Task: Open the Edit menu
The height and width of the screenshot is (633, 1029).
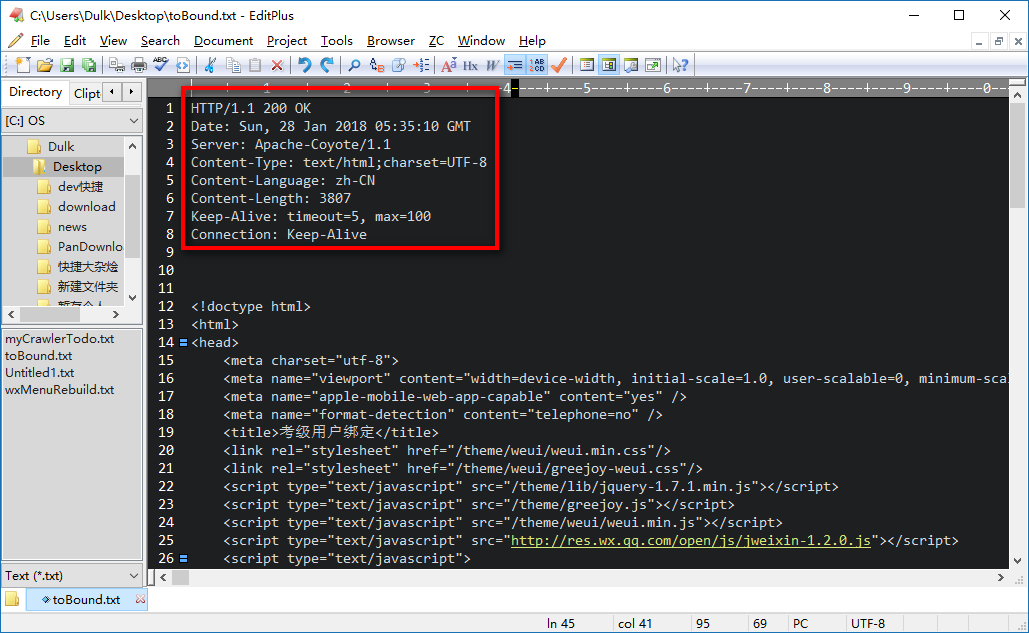Action: [x=75, y=41]
